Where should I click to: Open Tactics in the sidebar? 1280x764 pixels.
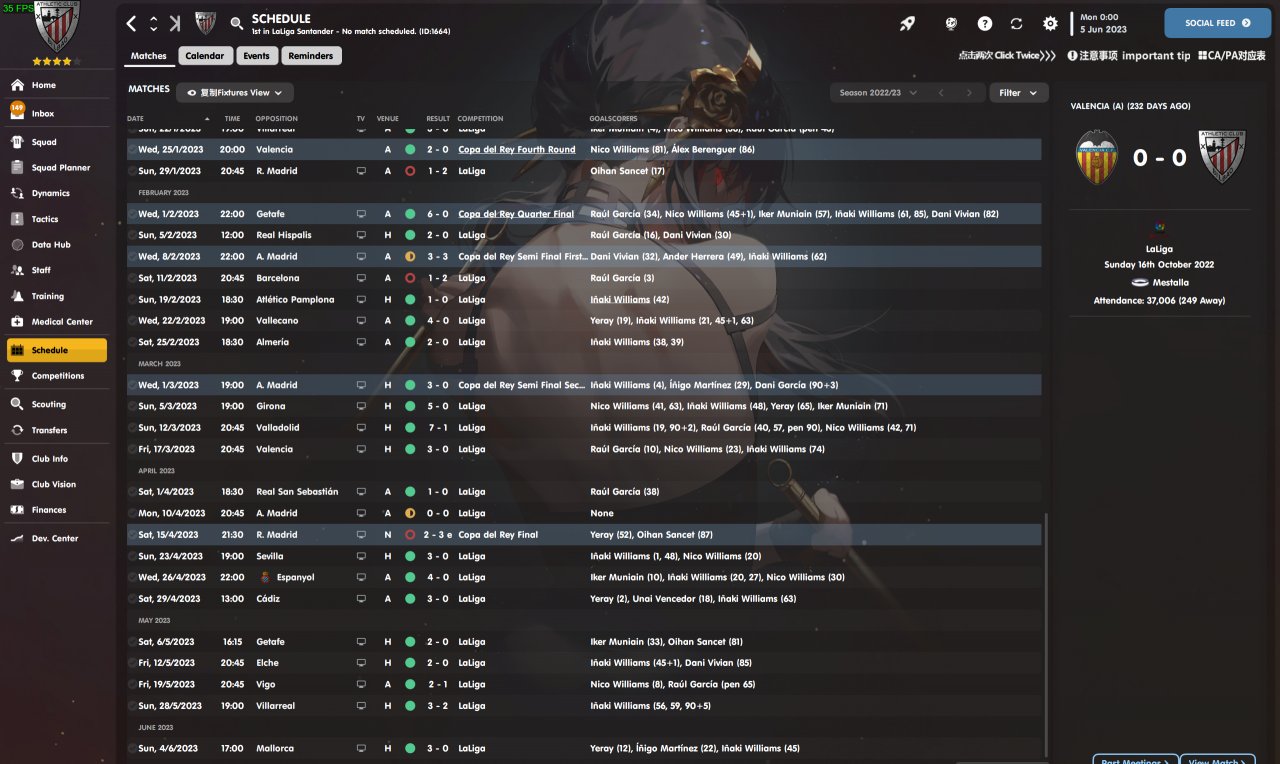coord(58,219)
